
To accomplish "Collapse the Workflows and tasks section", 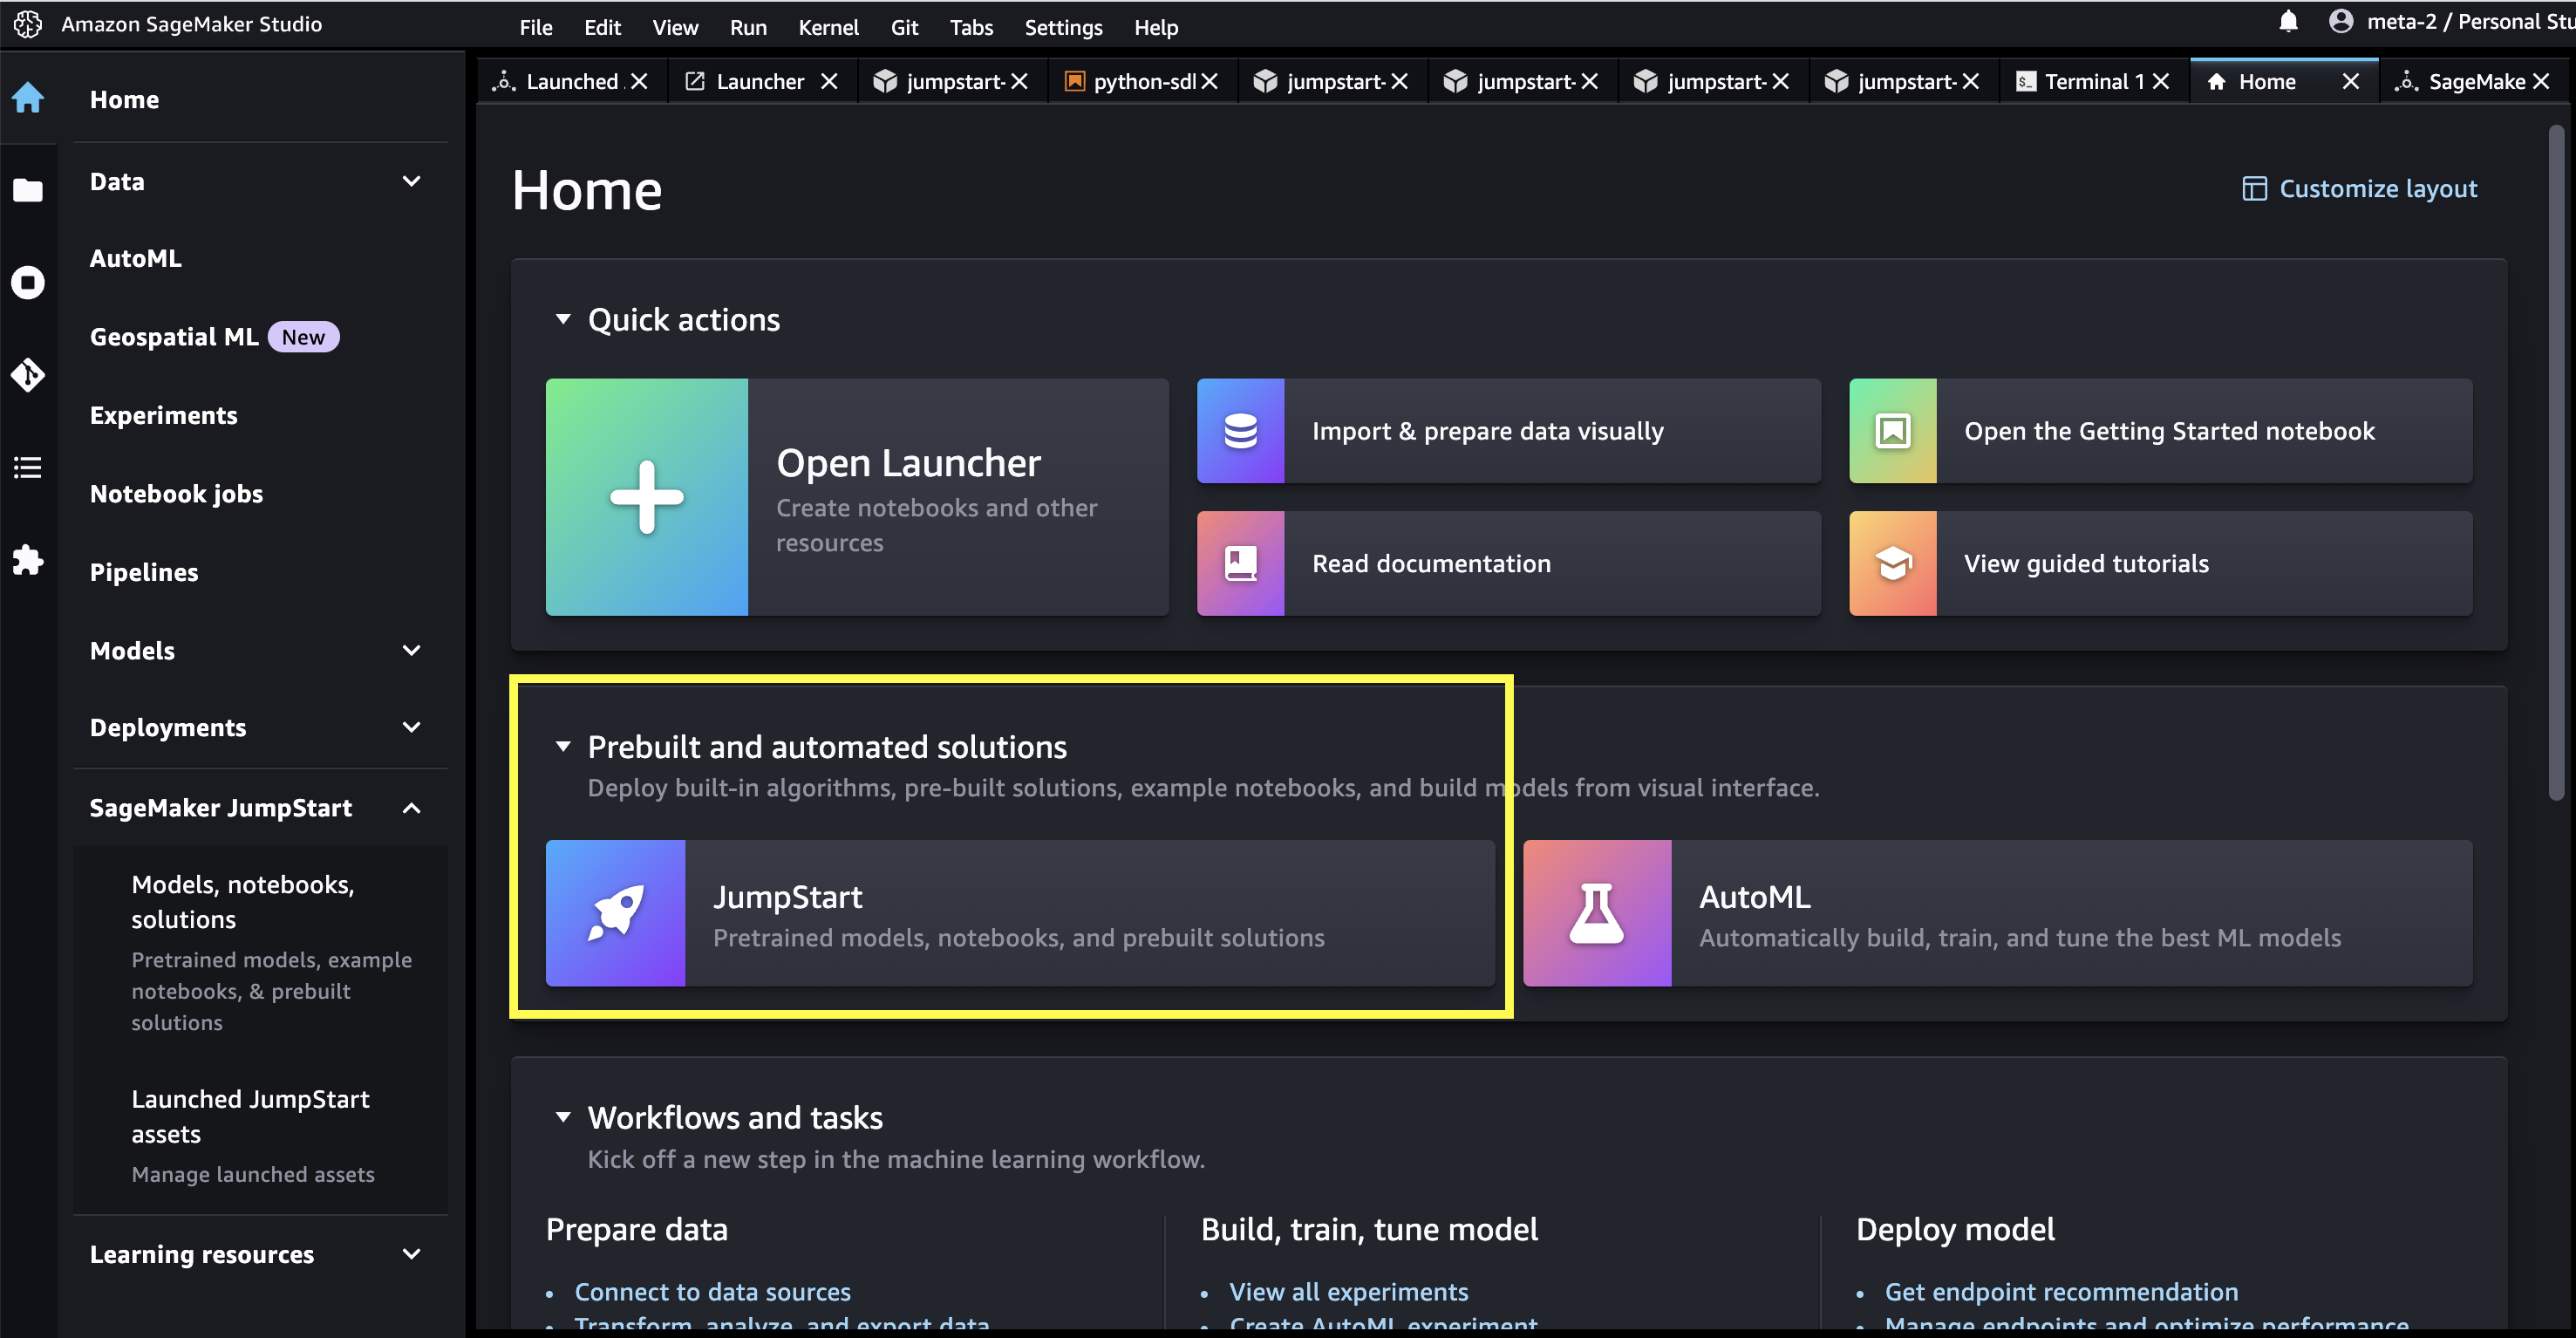I will (x=563, y=1116).
